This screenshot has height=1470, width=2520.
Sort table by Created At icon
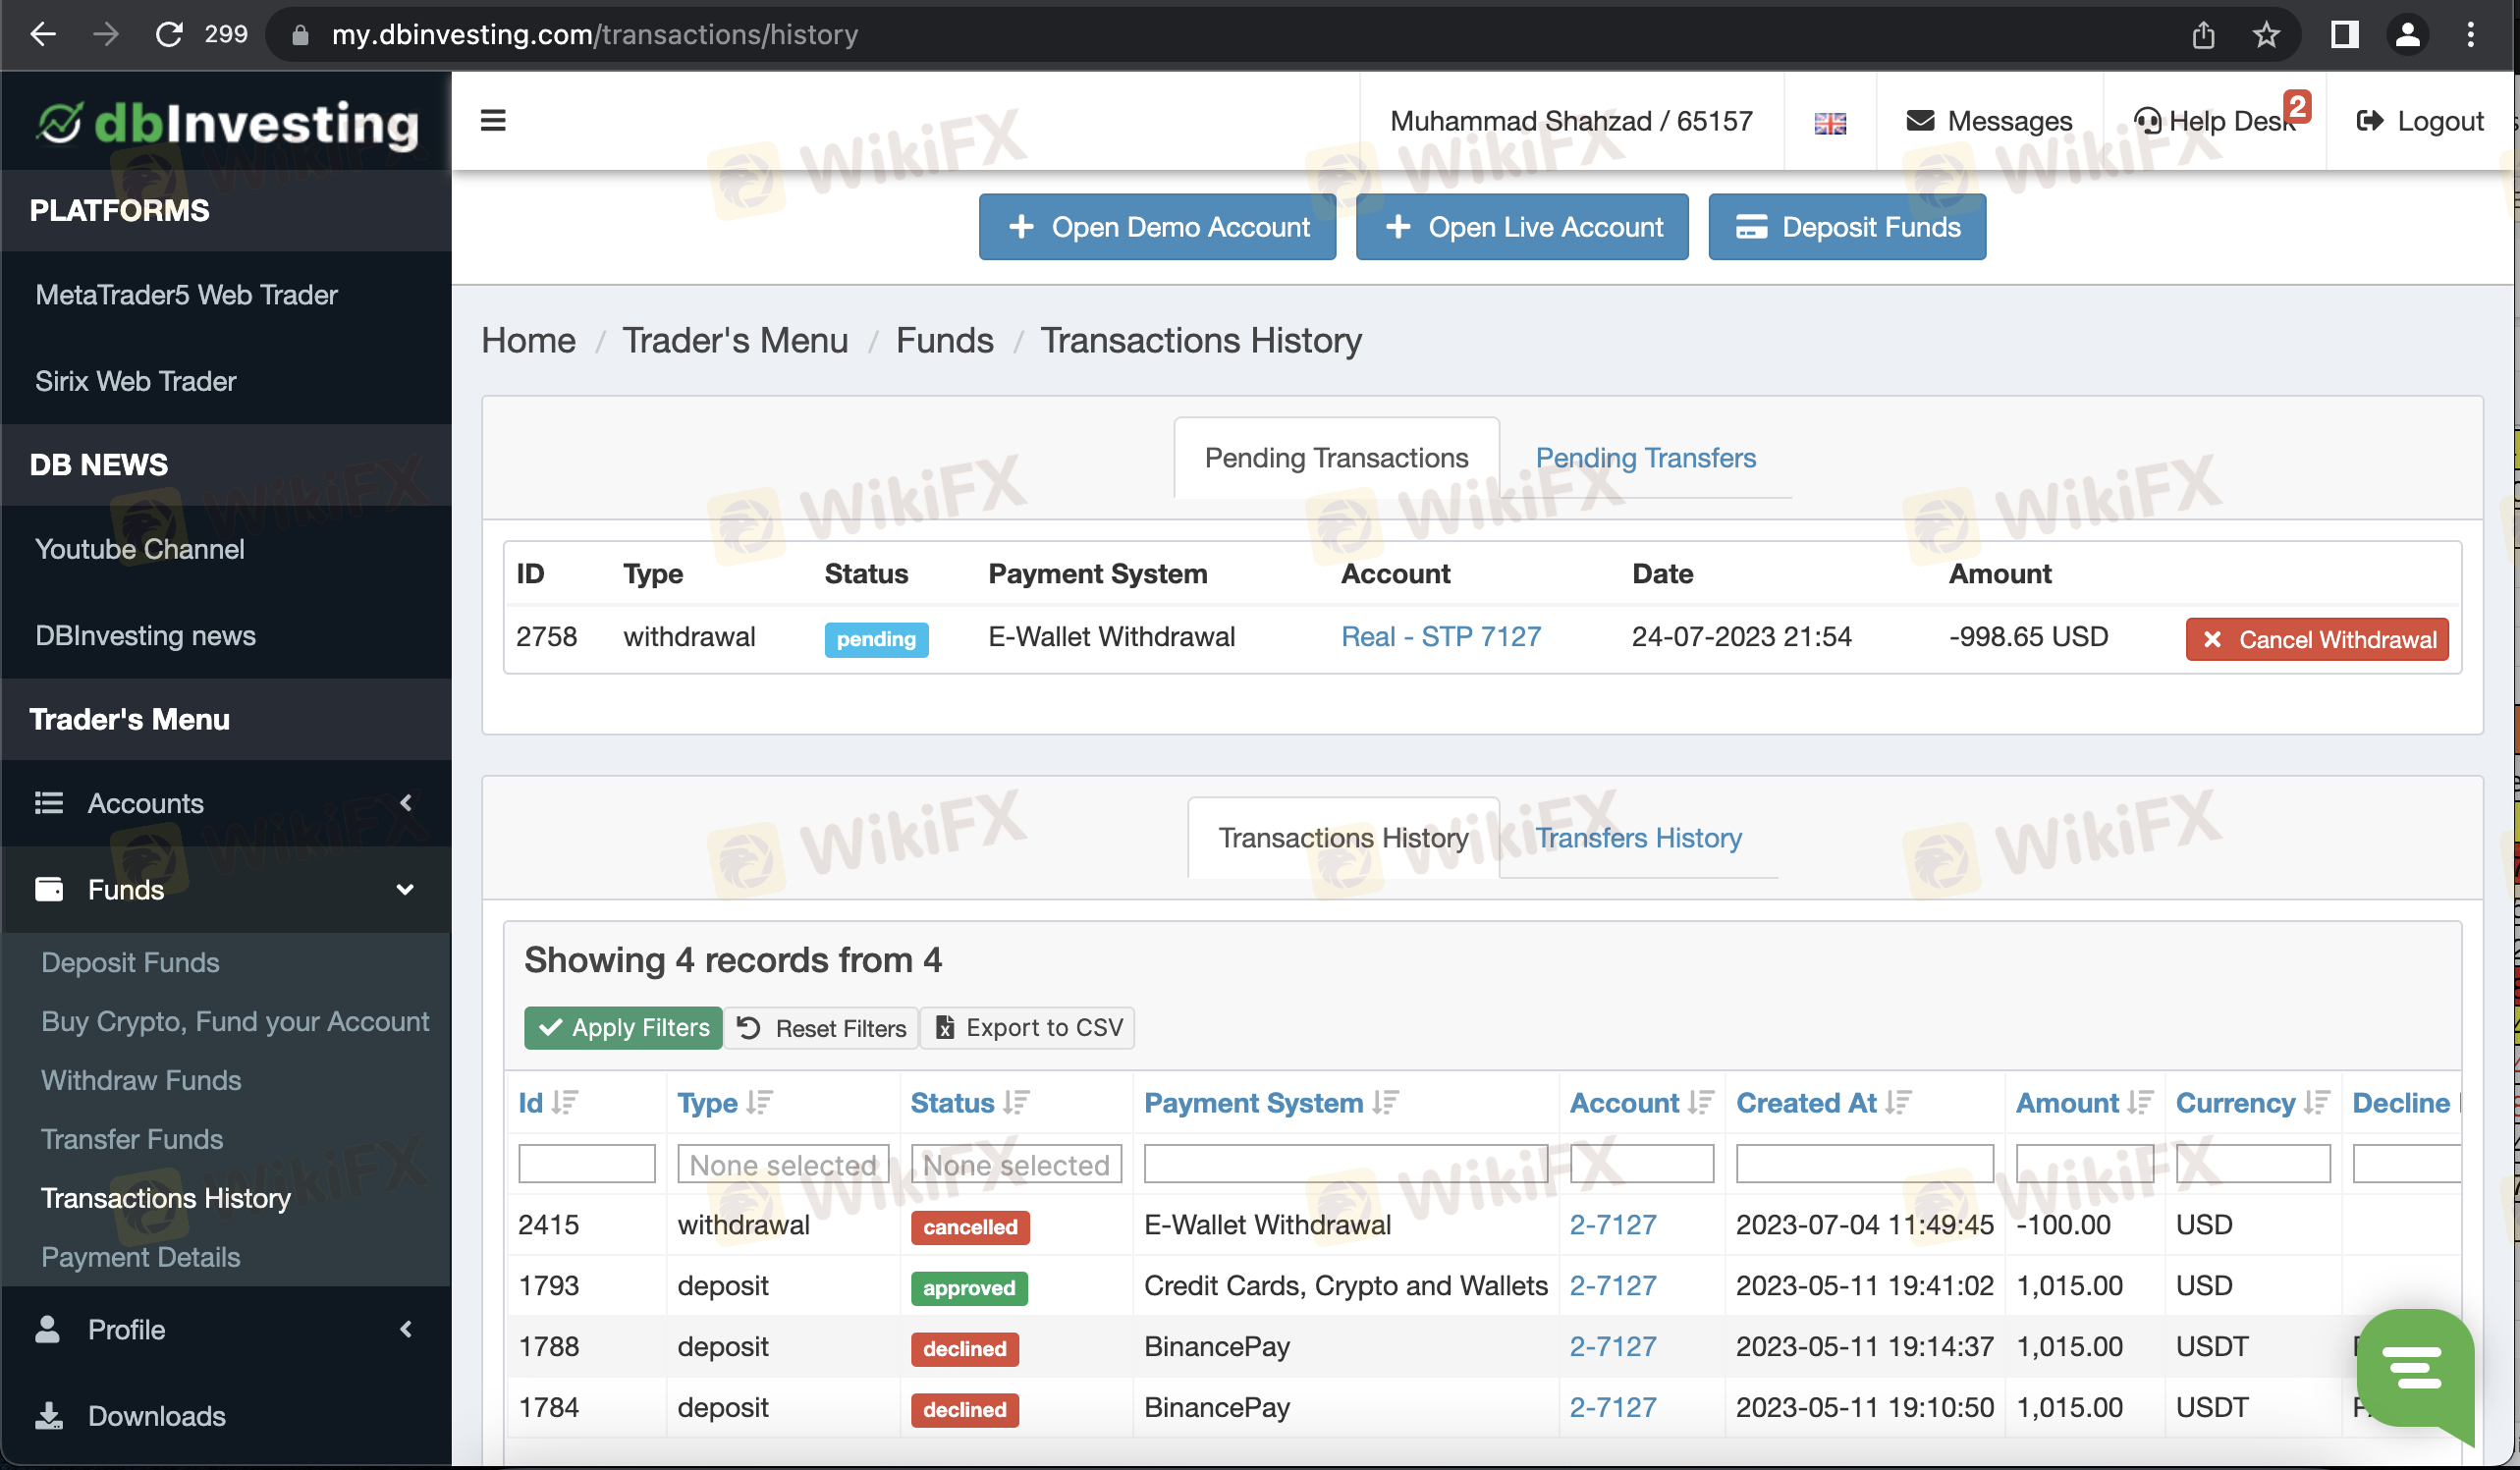[1898, 1103]
